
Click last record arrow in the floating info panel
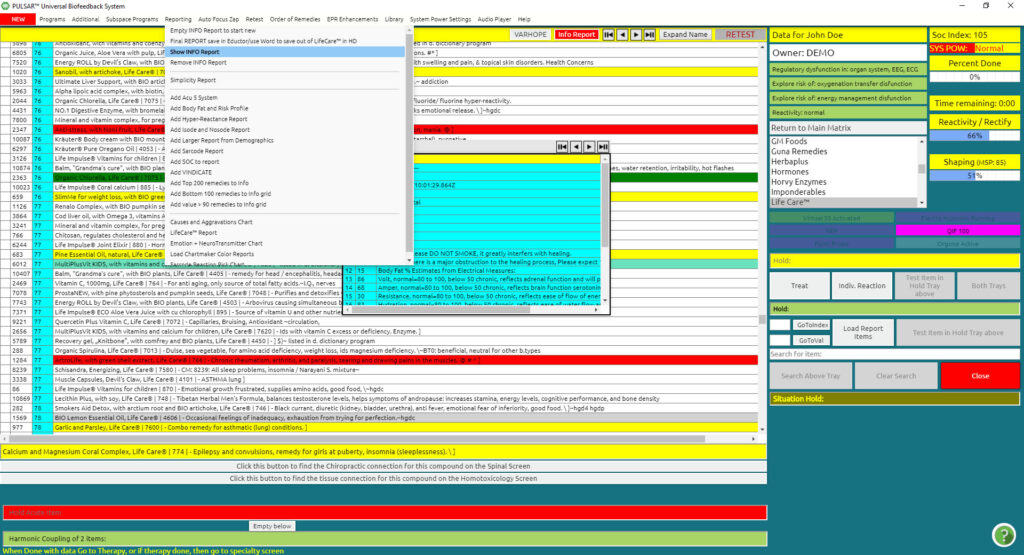(602, 147)
